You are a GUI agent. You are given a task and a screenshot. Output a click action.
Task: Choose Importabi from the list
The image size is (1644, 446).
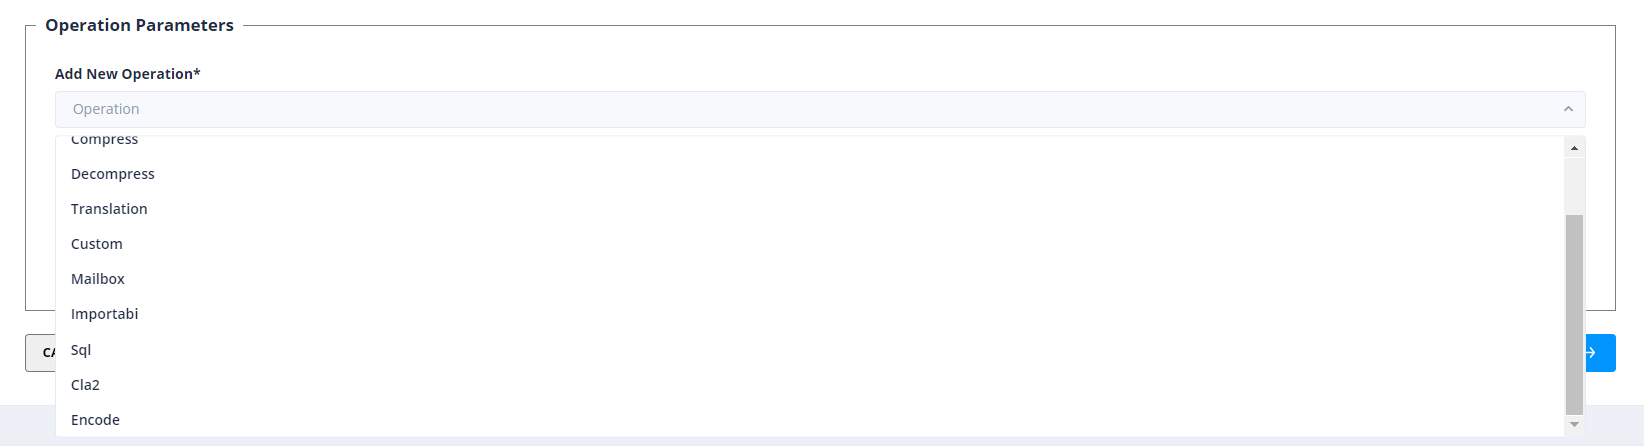pos(105,314)
